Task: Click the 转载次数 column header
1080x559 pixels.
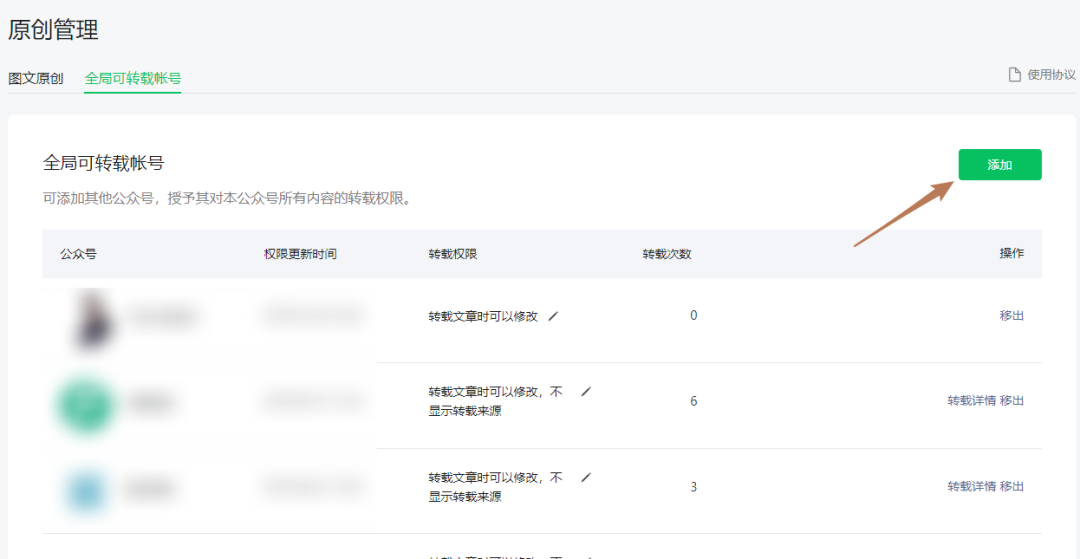Action: click(666, 254)
